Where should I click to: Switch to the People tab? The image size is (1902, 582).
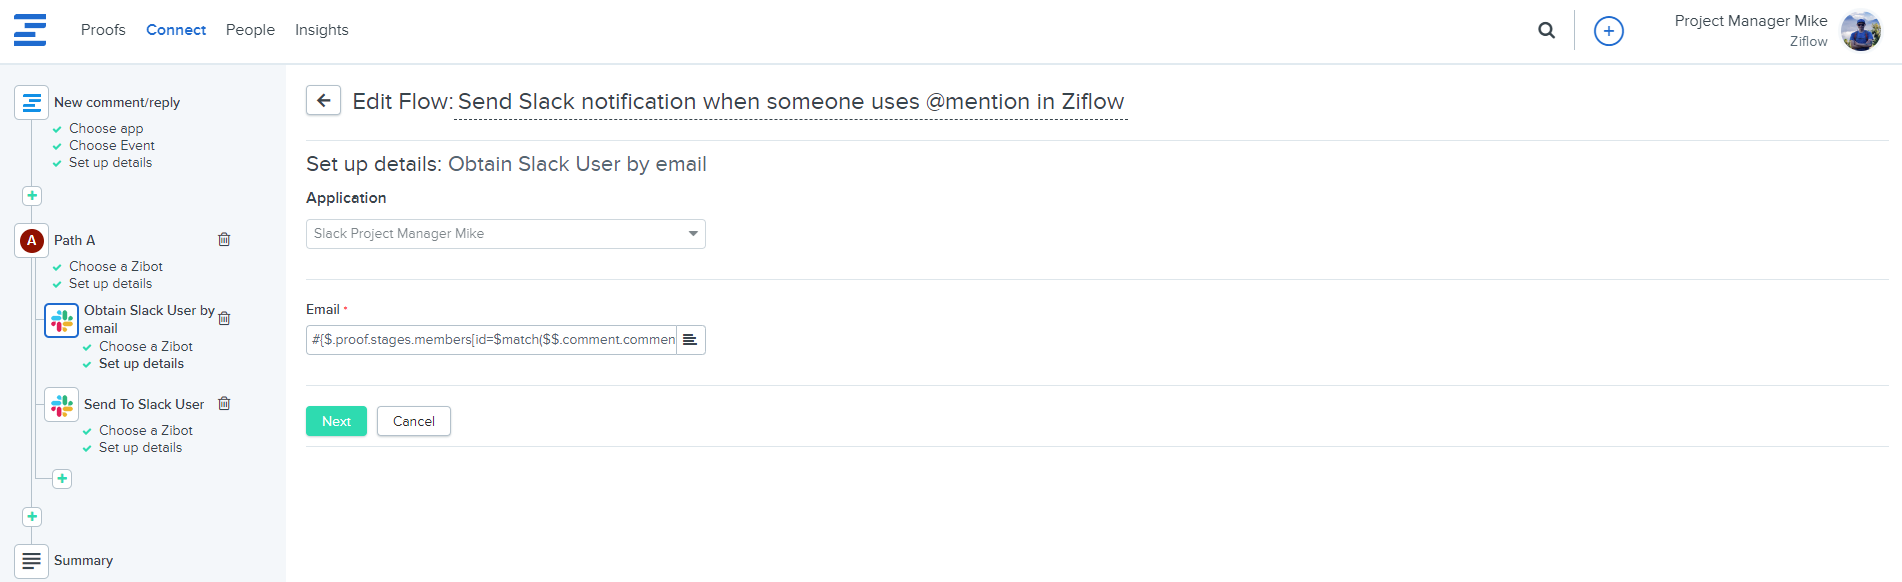point(250,30)
